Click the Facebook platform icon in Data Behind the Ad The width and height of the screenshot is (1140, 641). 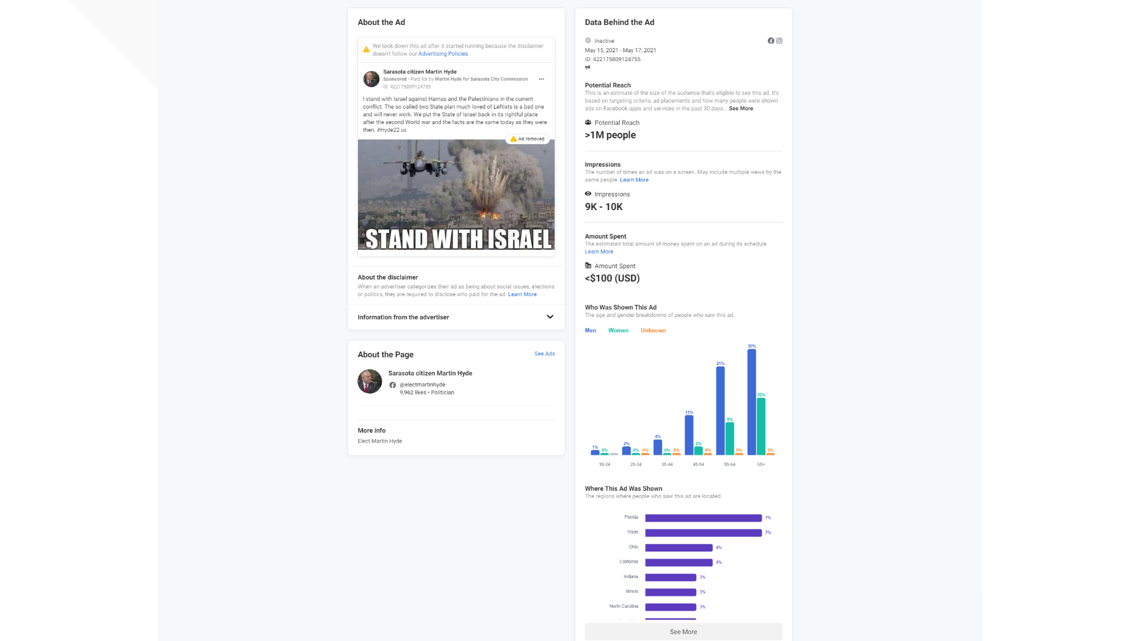click(x=771, y=41)
